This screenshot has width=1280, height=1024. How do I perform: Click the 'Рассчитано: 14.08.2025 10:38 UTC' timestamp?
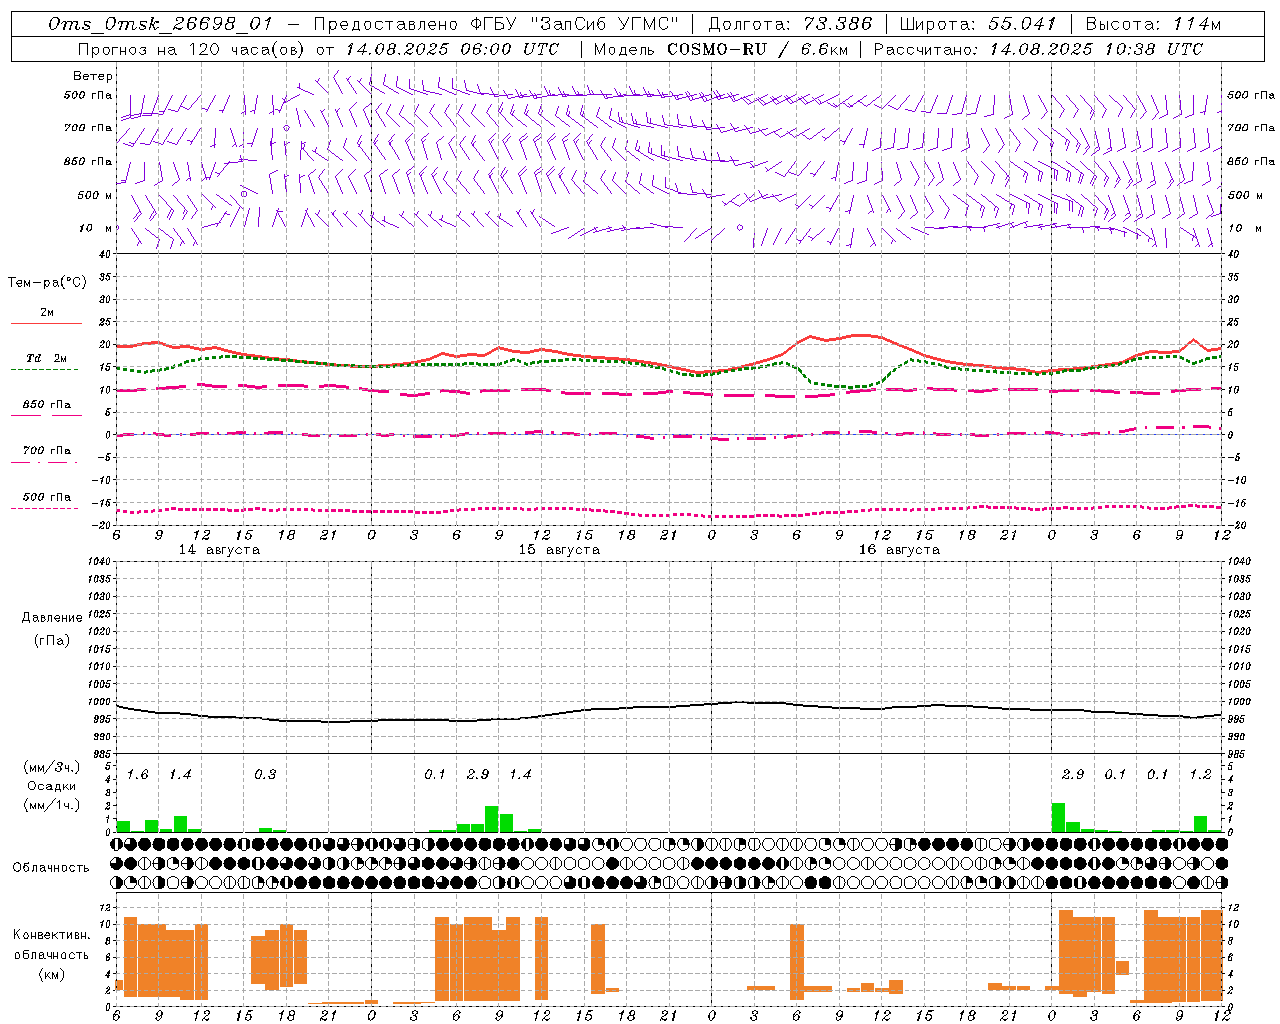click(x=1038, y=49)
